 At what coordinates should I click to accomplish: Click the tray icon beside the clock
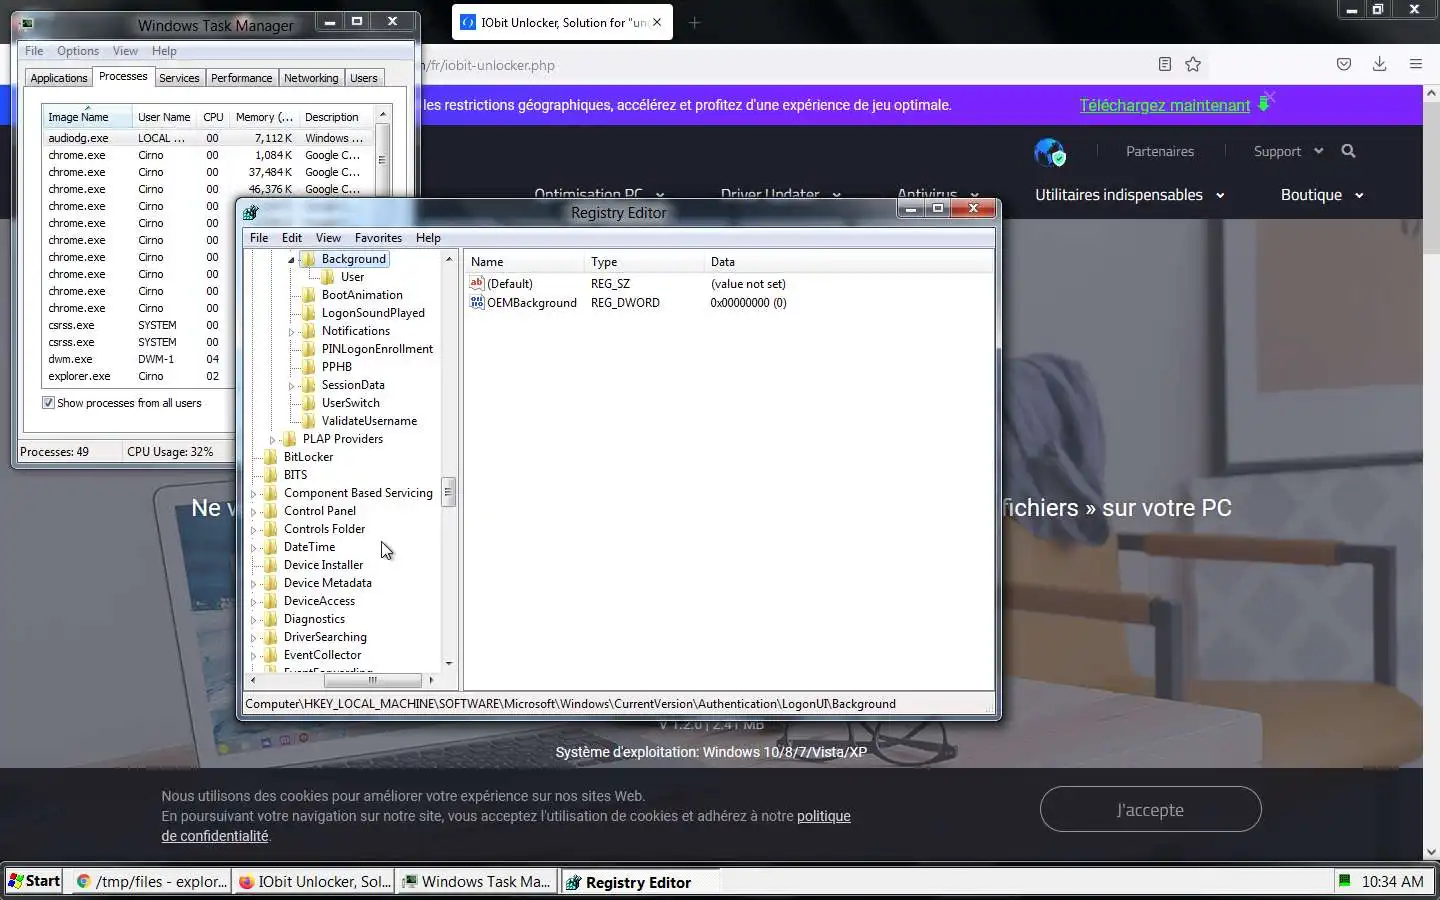[1345, 881]
